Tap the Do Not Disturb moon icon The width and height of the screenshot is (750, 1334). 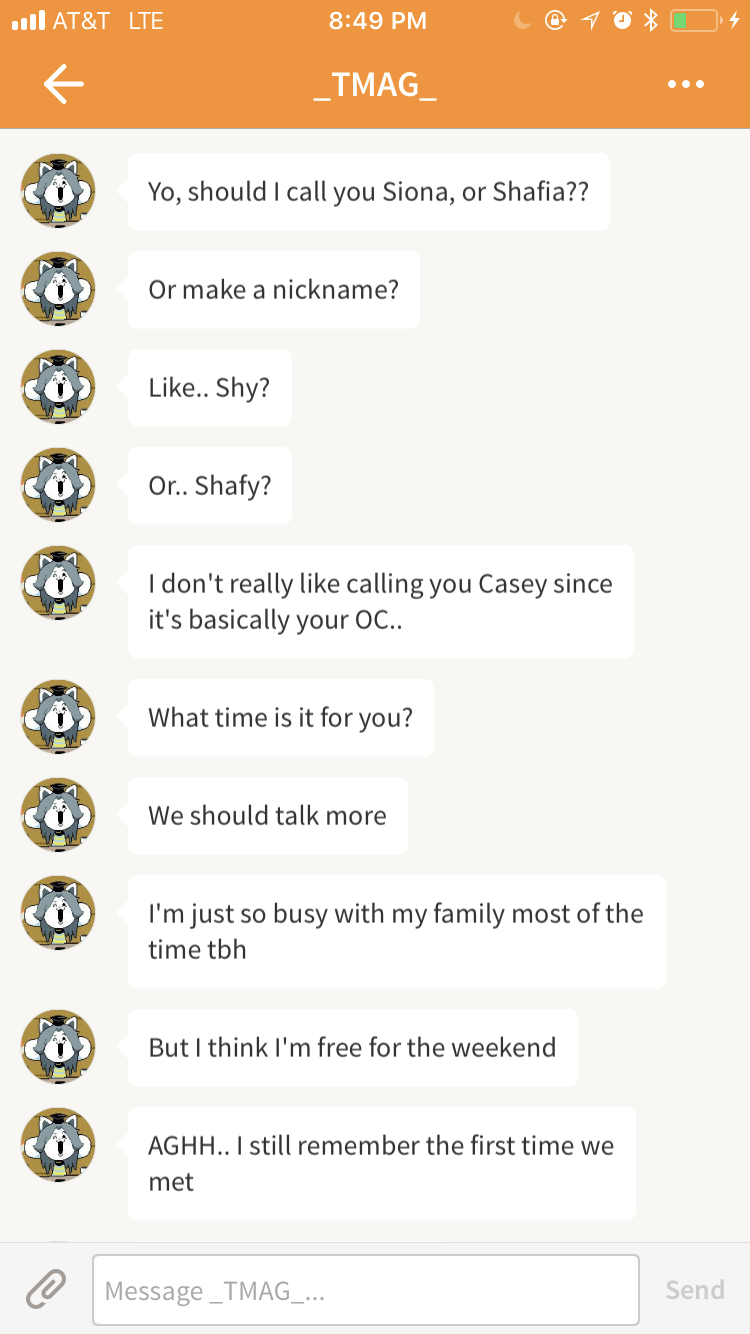[522, 20]
